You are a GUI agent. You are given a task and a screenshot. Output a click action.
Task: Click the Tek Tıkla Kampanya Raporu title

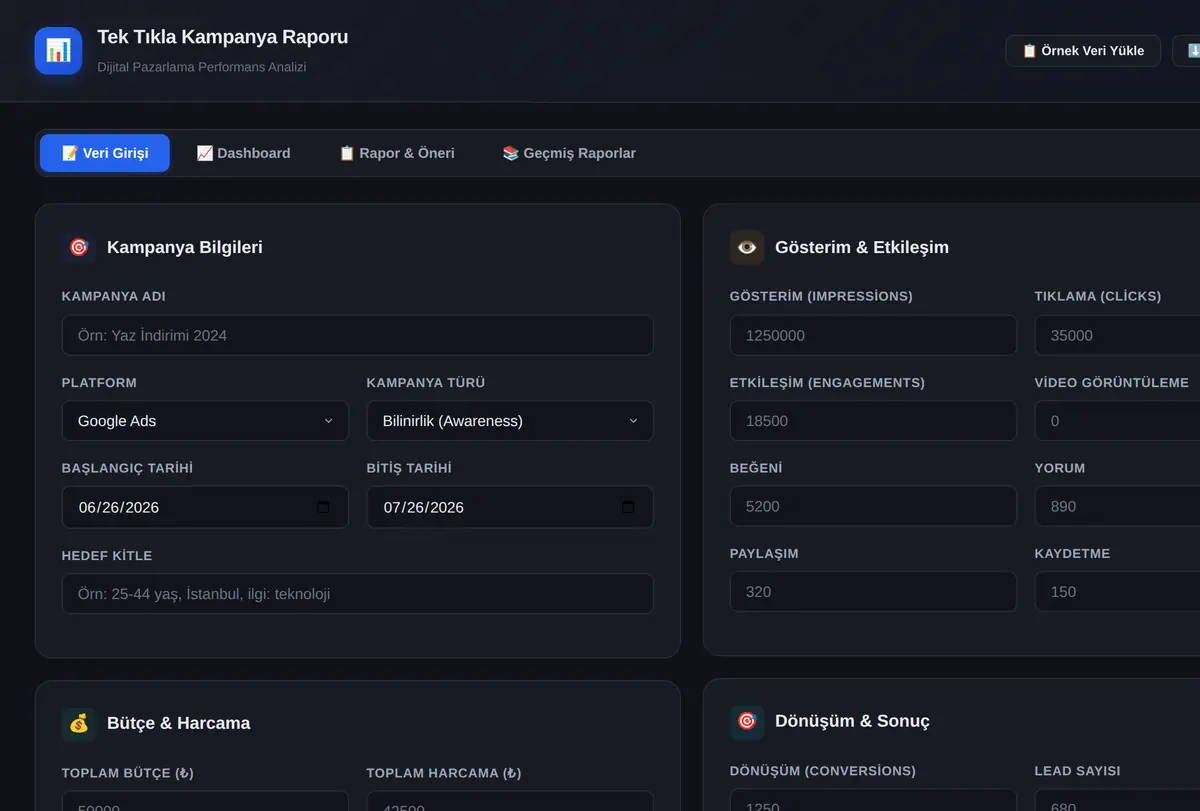[x=223, y=37]
